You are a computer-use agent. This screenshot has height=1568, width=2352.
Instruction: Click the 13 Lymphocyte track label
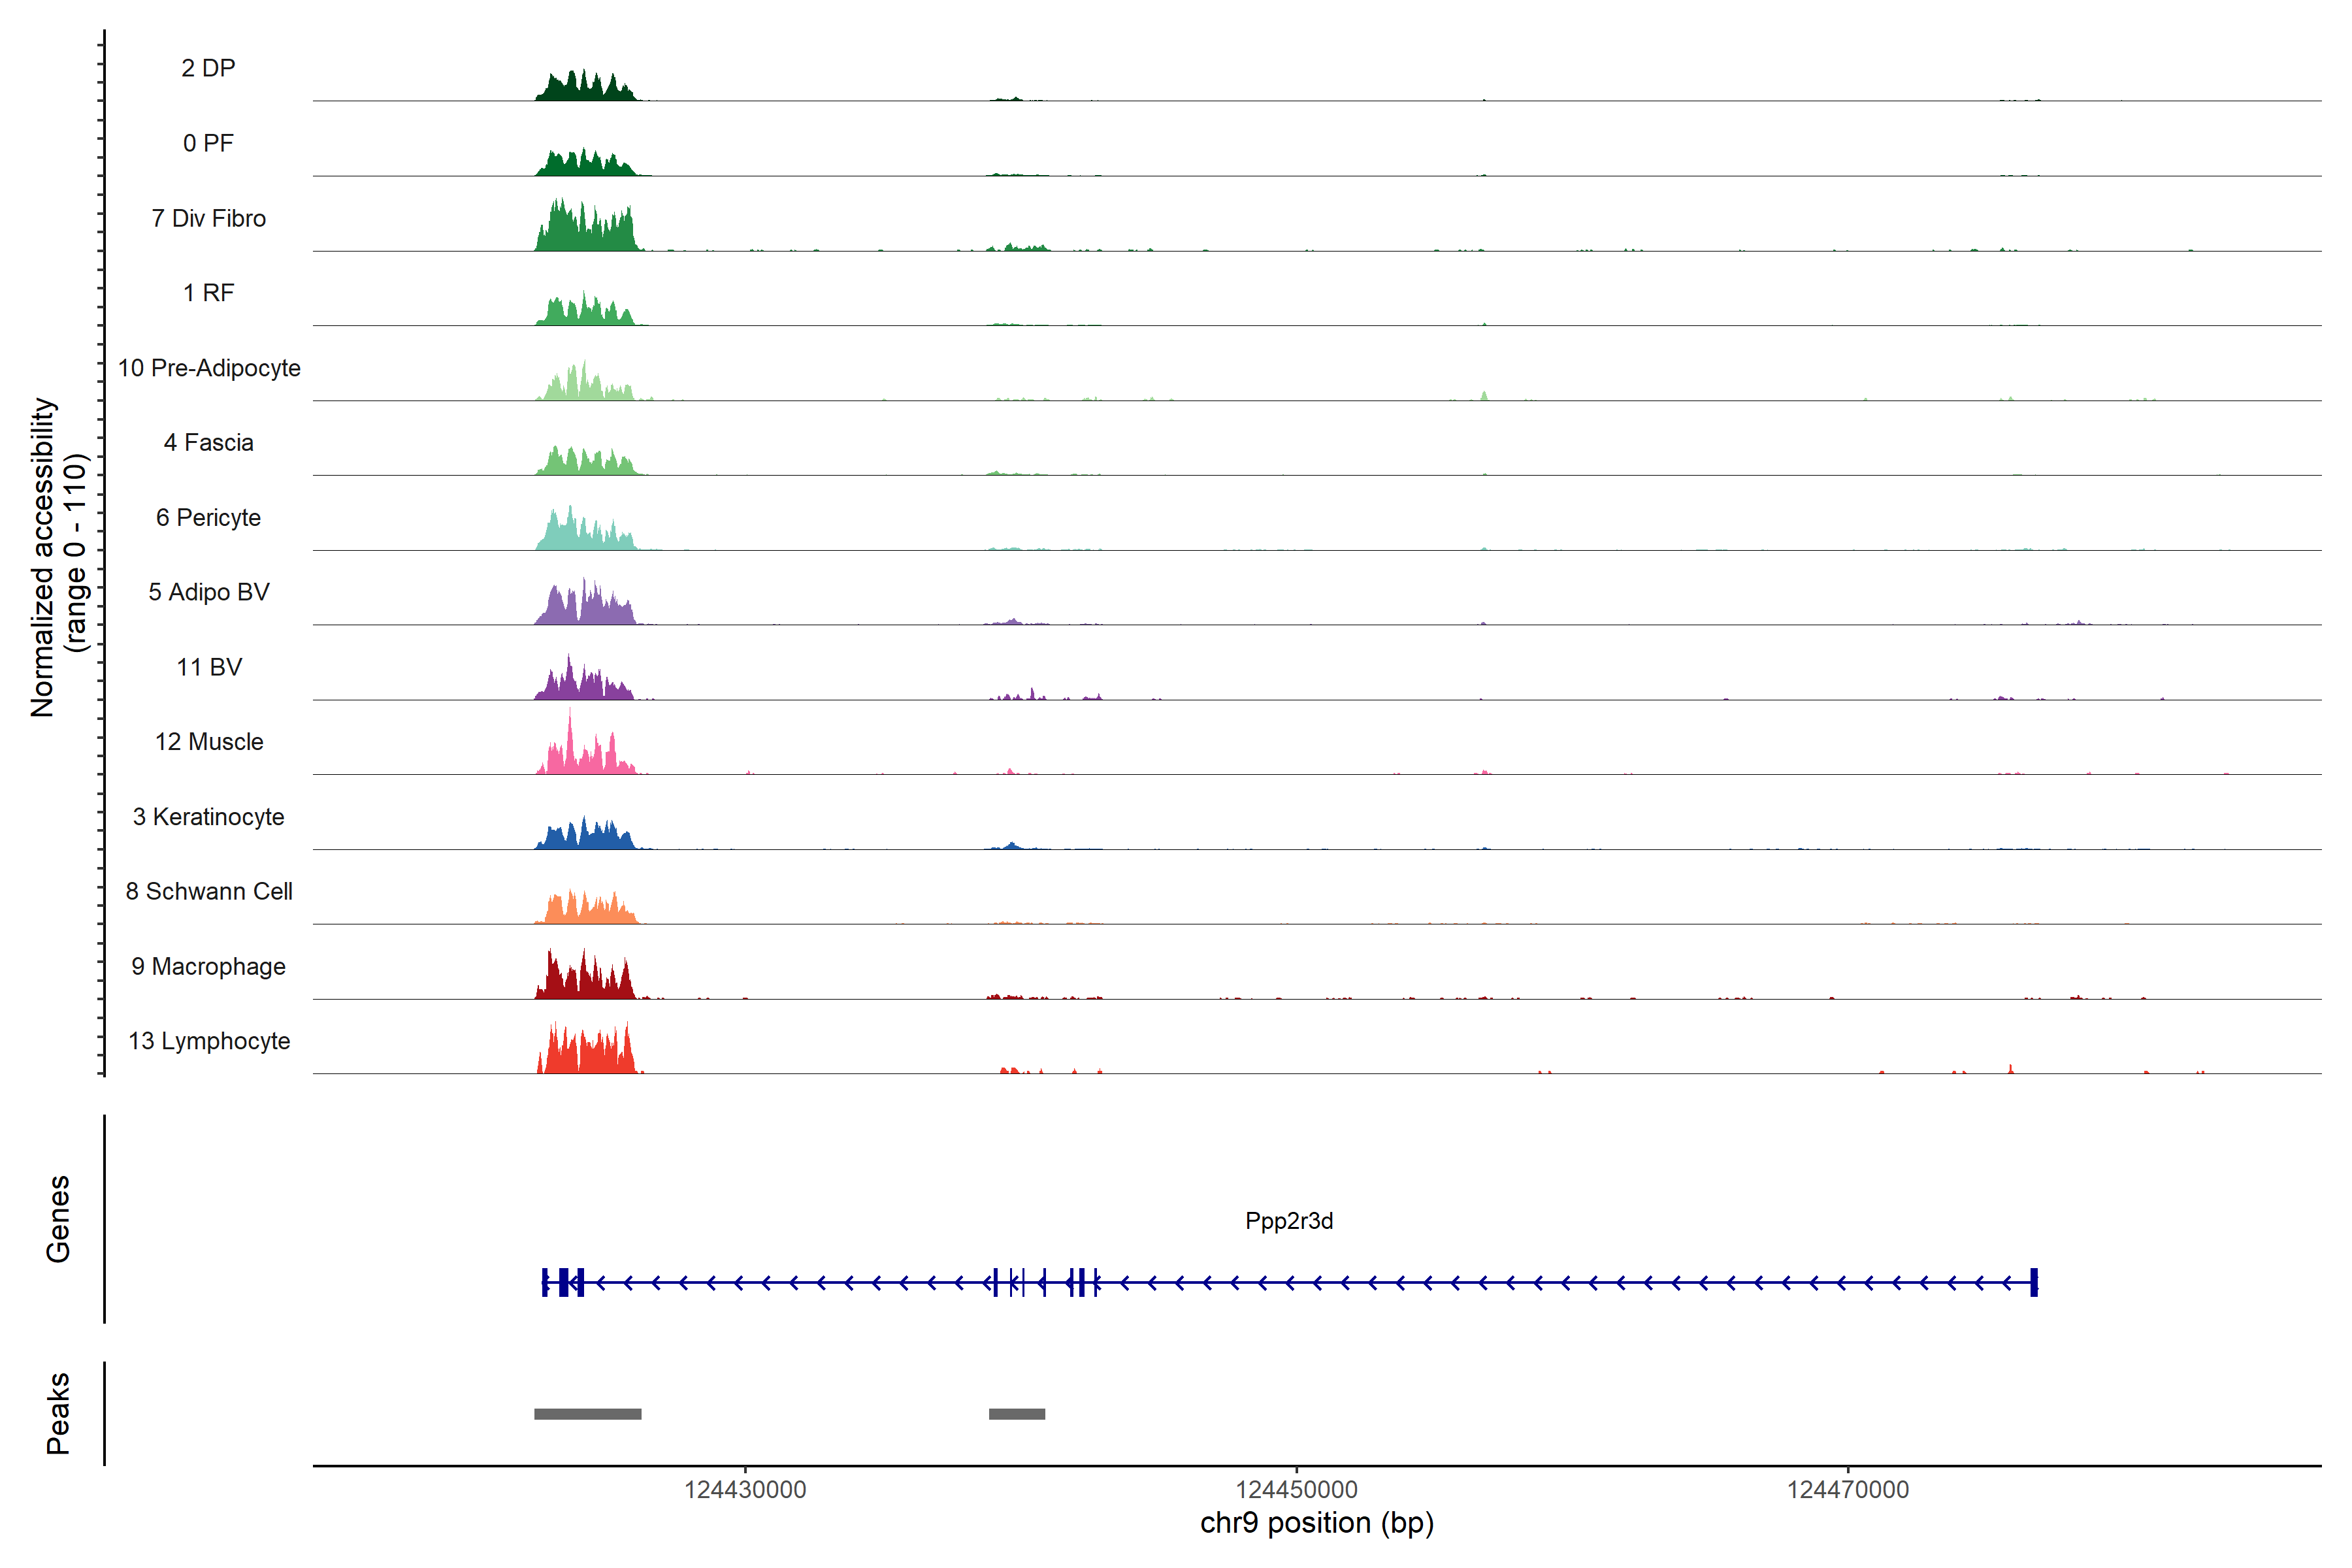209,1041
